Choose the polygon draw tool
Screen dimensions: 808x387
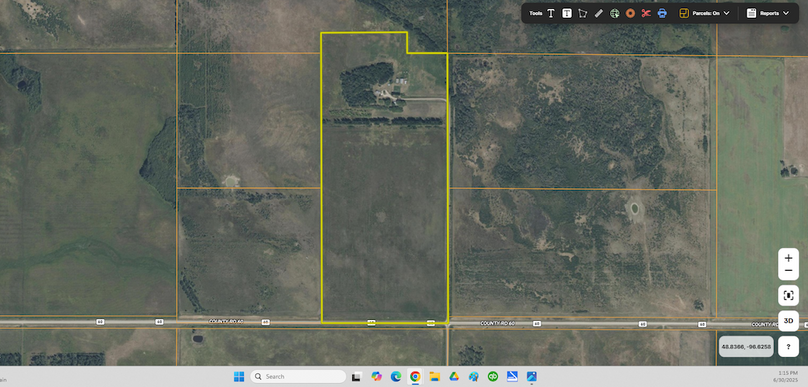pos(583,13)
